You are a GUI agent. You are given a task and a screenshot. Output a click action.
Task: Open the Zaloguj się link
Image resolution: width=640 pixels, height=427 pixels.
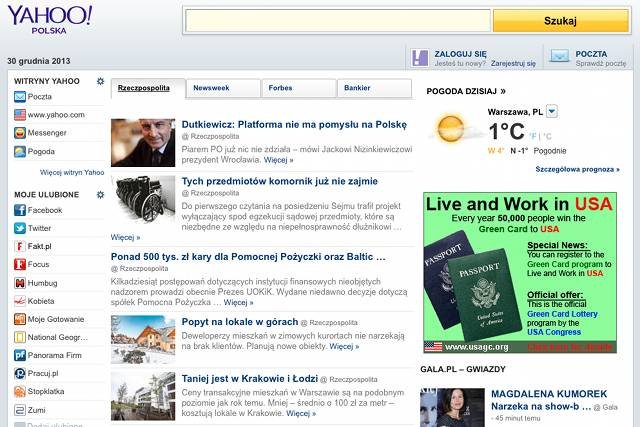(x=460, y=54)
